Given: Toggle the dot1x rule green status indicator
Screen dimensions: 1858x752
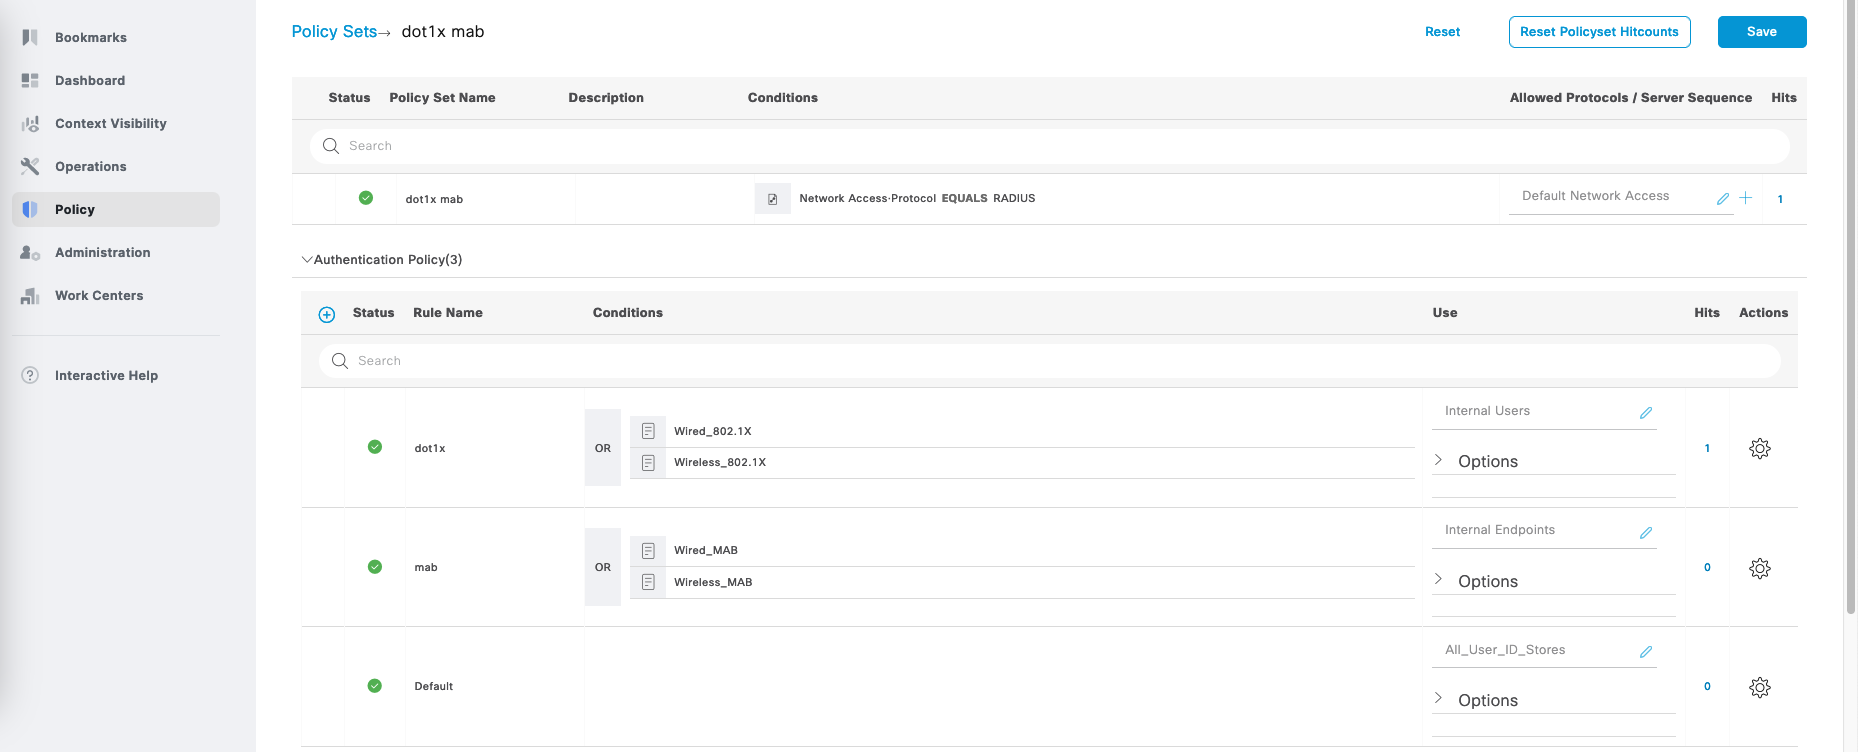Looking at the screenshot, I should (x=375, y=447).
